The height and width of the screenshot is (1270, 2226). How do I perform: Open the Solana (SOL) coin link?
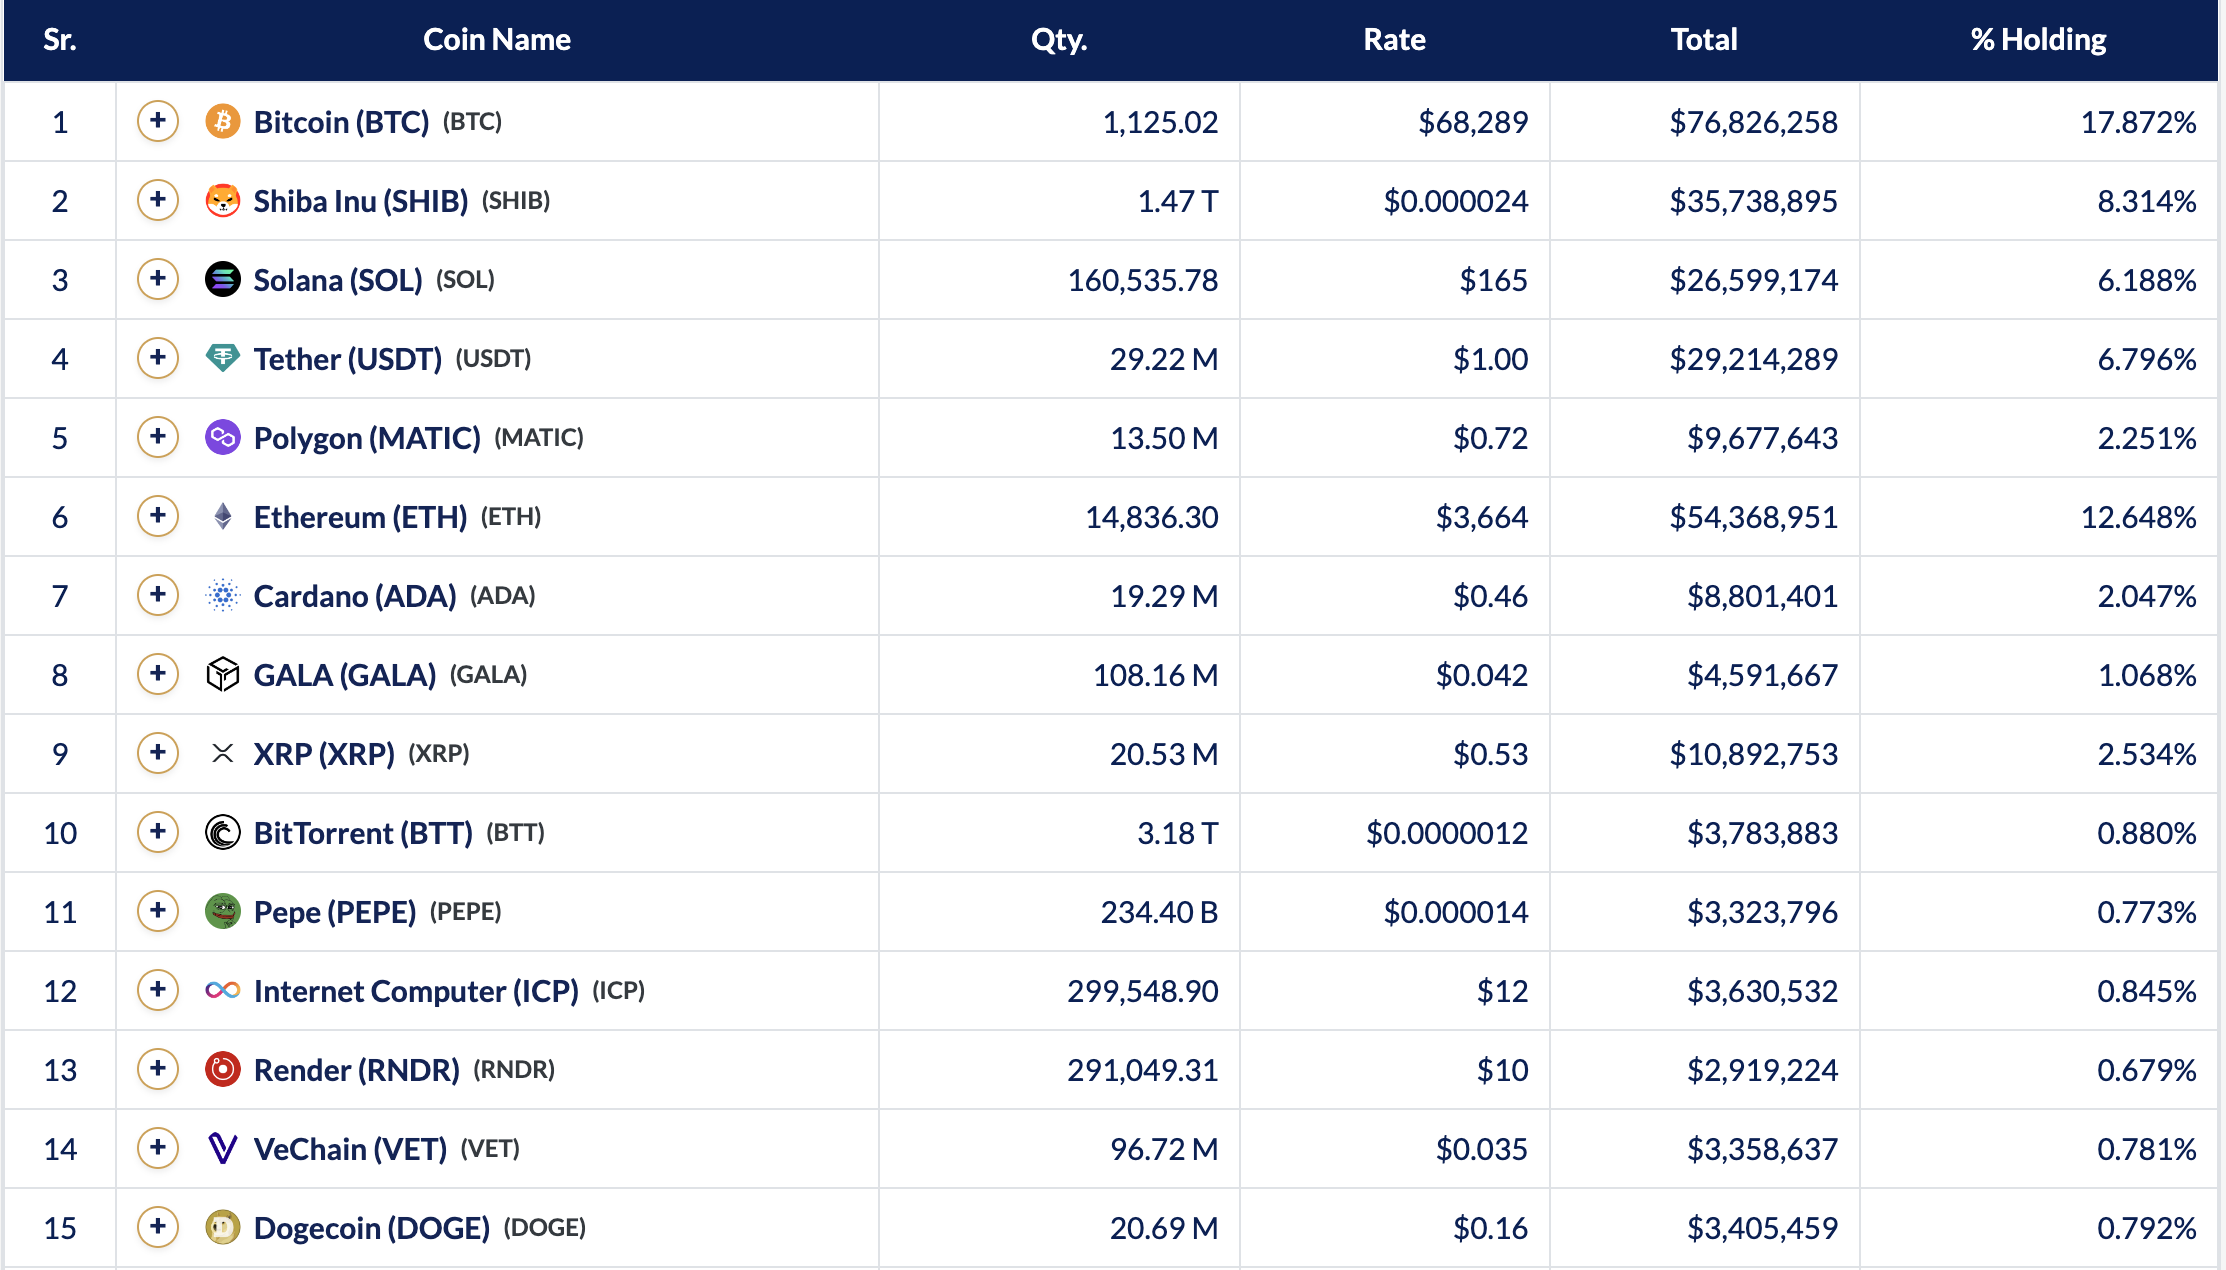coord(338,280)
